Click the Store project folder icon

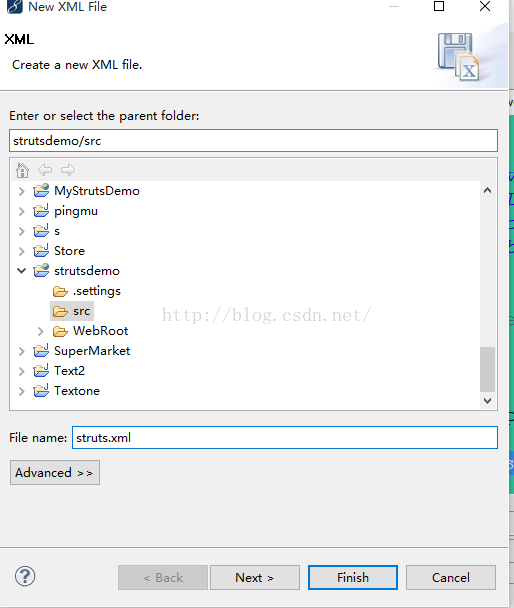click(x=41, y=251)
